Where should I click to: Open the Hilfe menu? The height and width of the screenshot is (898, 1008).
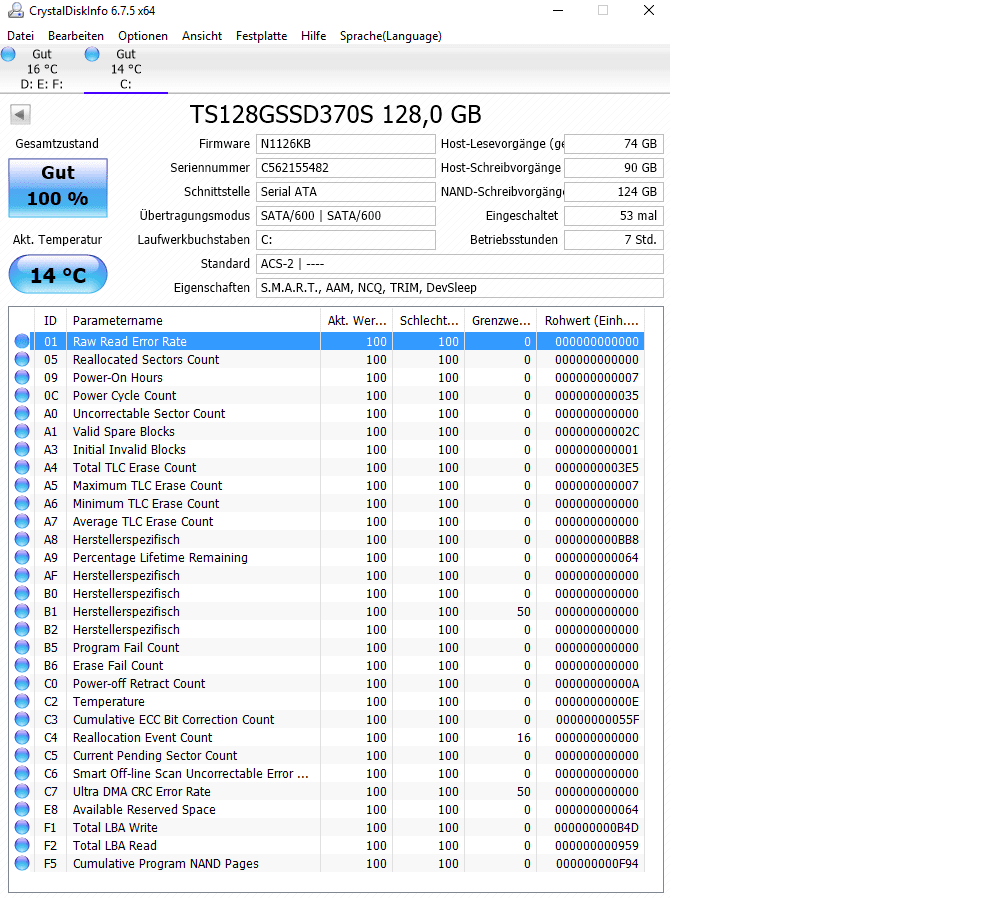(x=313, y=36)
